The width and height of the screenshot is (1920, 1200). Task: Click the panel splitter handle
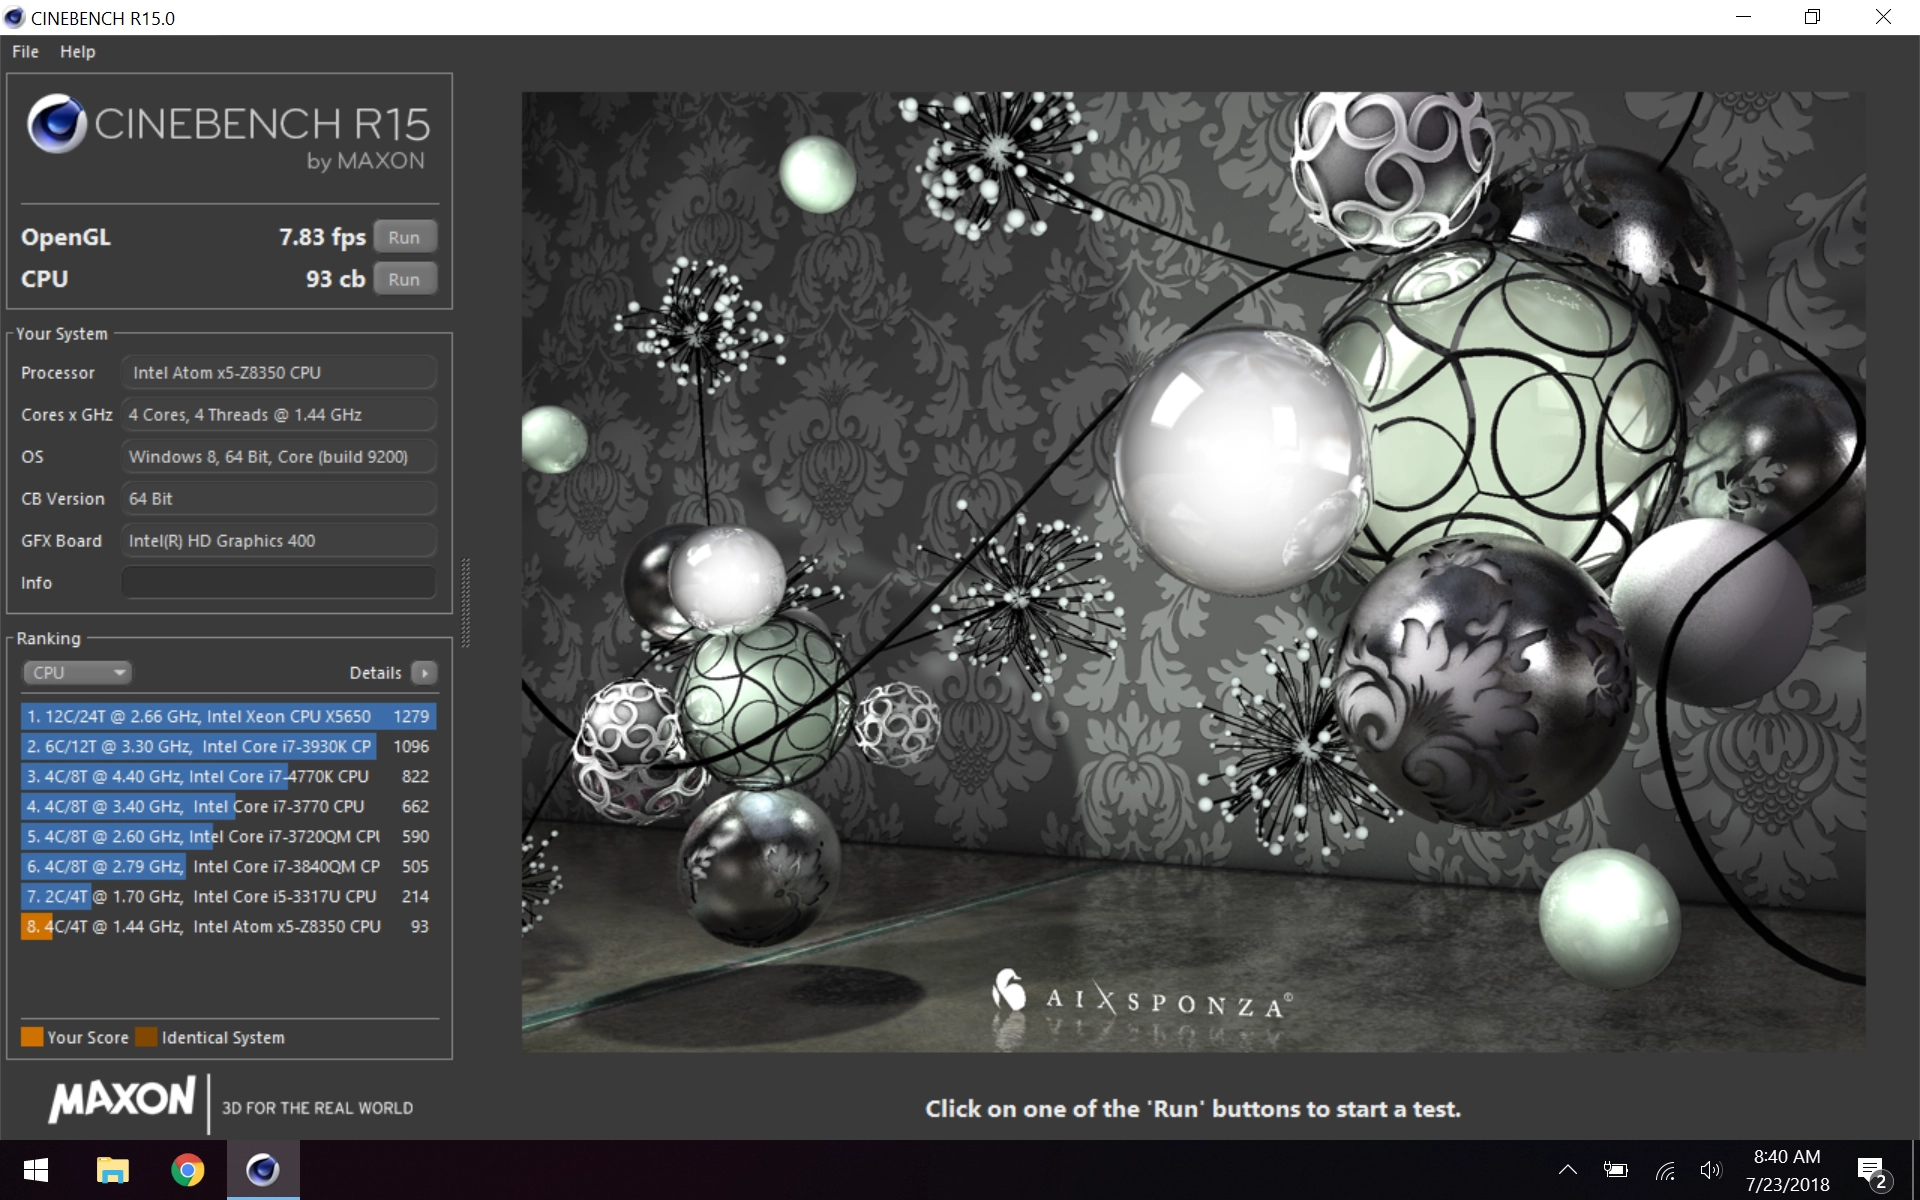465,602
